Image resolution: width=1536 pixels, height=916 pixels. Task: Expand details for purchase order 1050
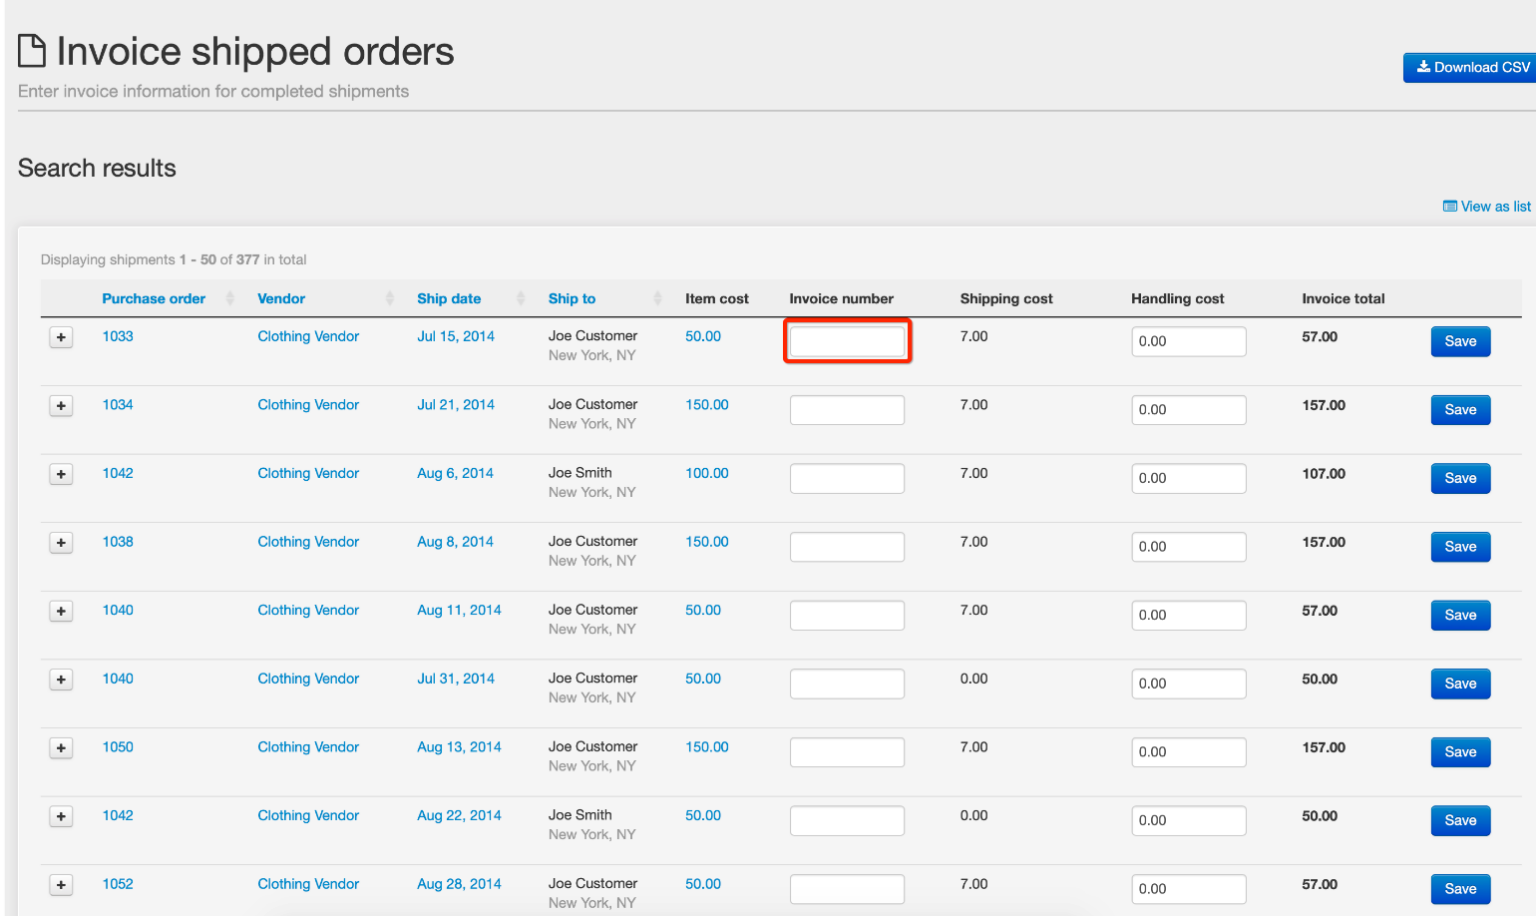pyautogui.click(x=61, y=747)
